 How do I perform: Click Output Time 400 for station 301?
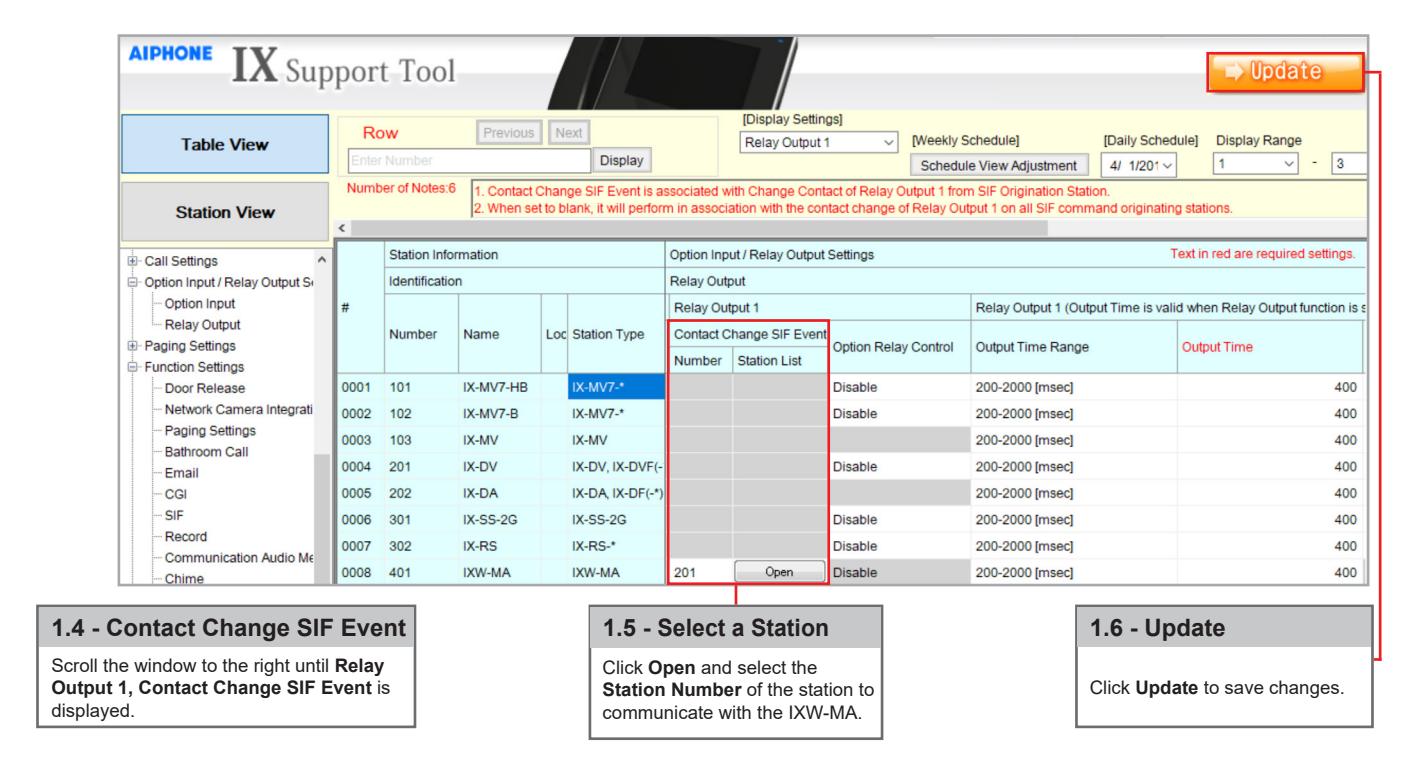[1270, 518]
